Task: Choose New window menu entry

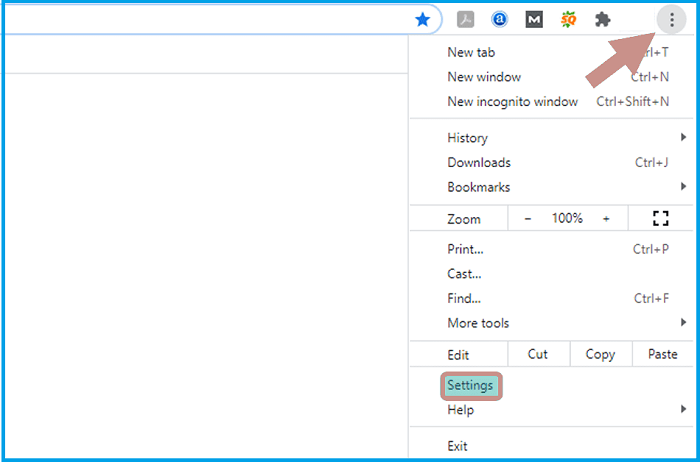Action: 551,77
